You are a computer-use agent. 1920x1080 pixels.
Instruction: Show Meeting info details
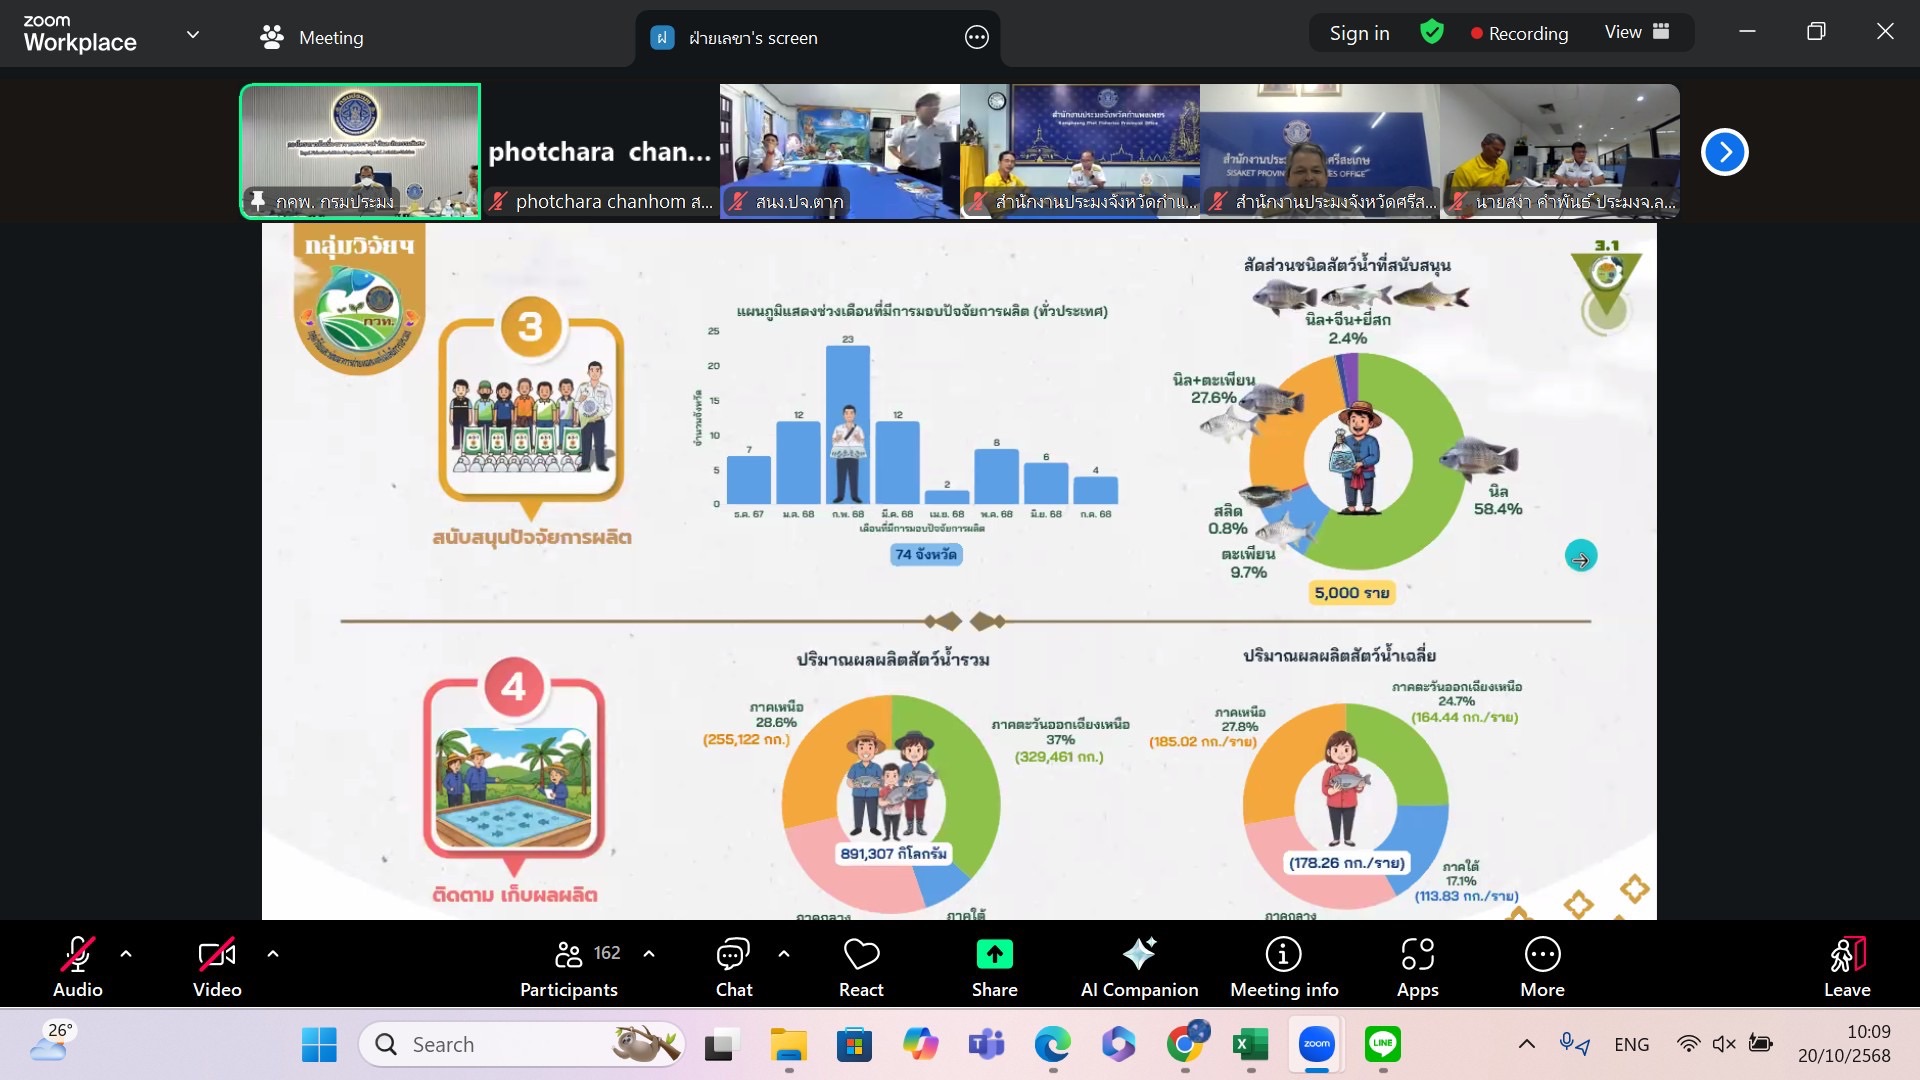click(x=1284, y=966)
